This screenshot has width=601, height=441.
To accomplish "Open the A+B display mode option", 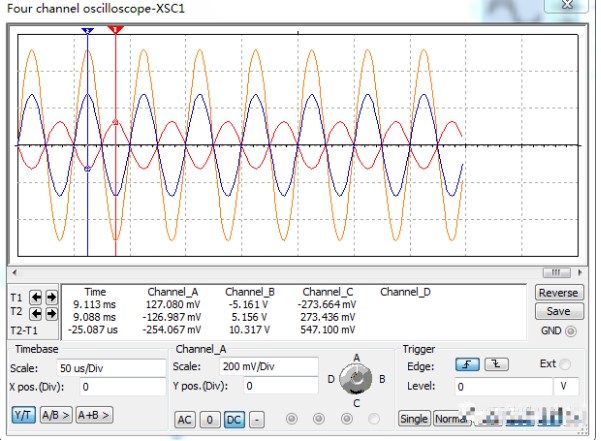I will (x=94, y=414).
